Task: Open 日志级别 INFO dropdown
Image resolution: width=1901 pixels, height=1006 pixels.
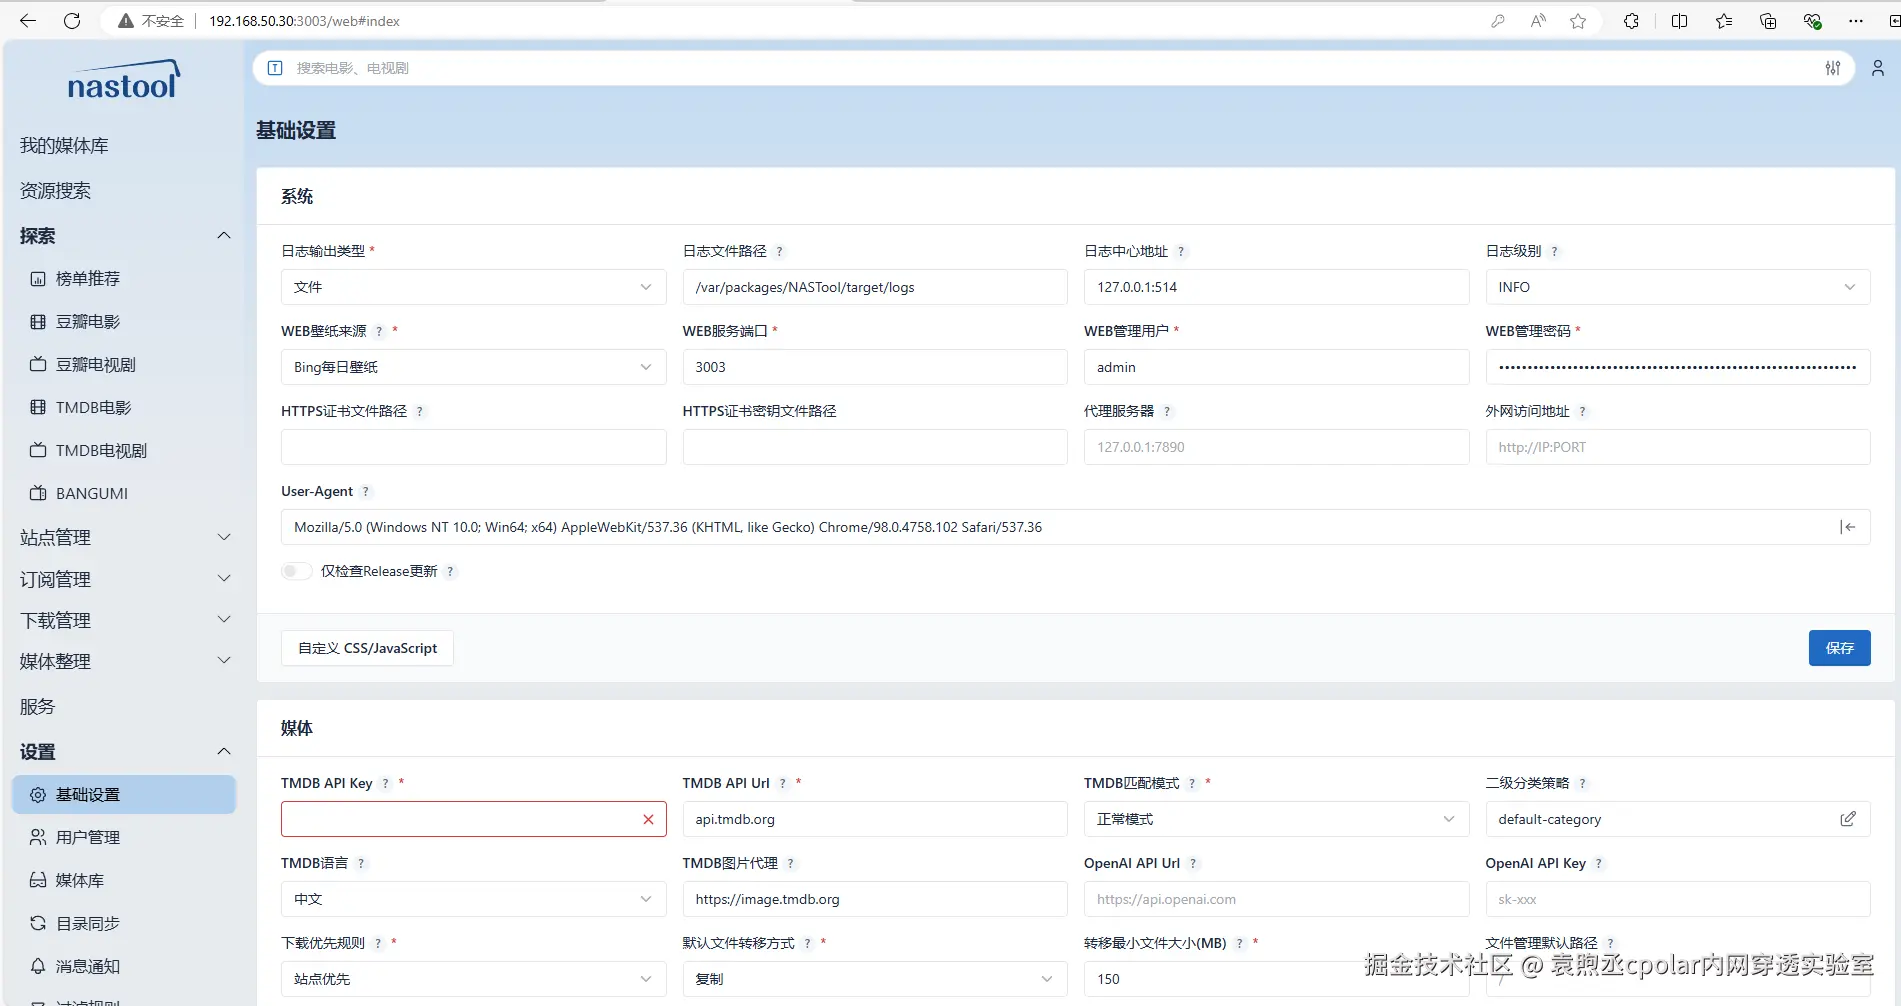Action: tap(1677, 287)
